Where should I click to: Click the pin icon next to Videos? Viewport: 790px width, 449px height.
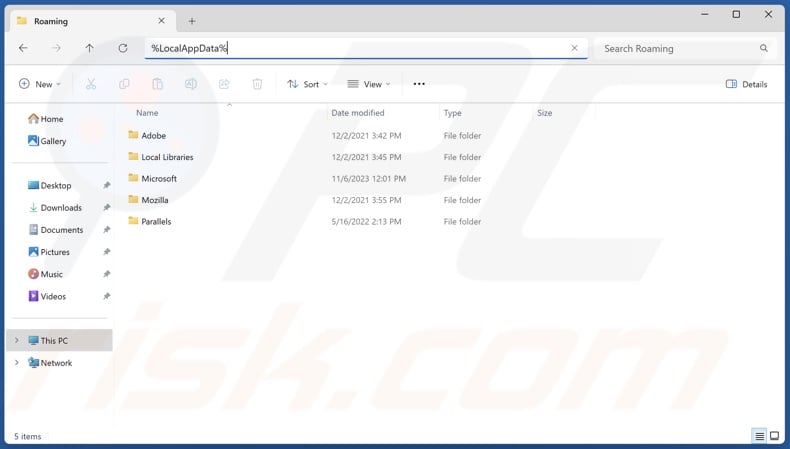tap(107, 296)
